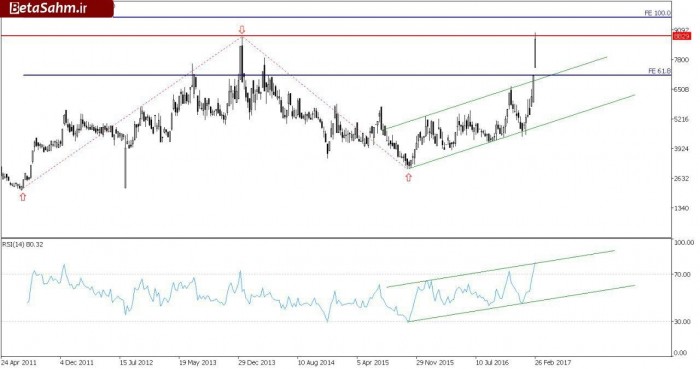Select the red up arrow below the 2011 low

pos(23,196)
